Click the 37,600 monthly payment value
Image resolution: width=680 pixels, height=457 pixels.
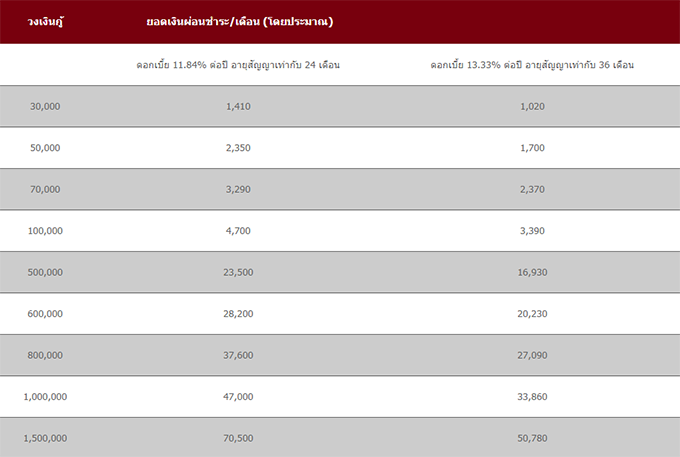coord(239,355)
